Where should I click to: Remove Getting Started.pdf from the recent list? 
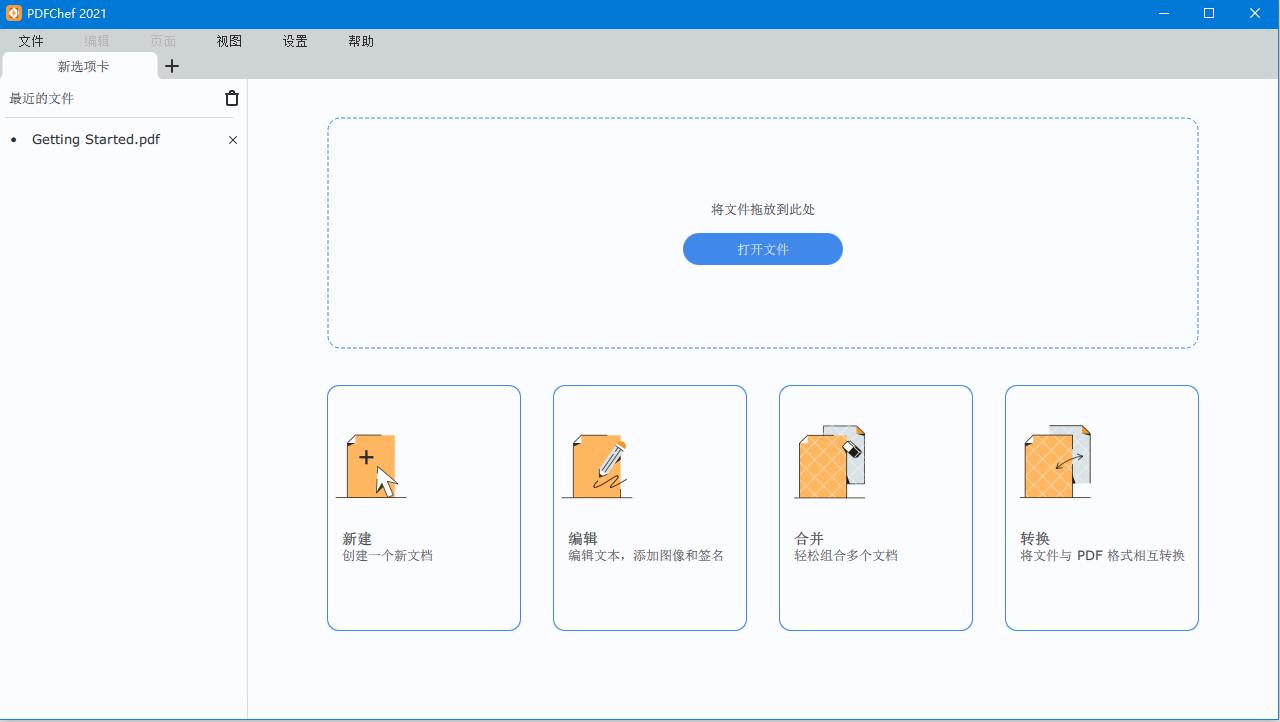[x=233, y=140]
